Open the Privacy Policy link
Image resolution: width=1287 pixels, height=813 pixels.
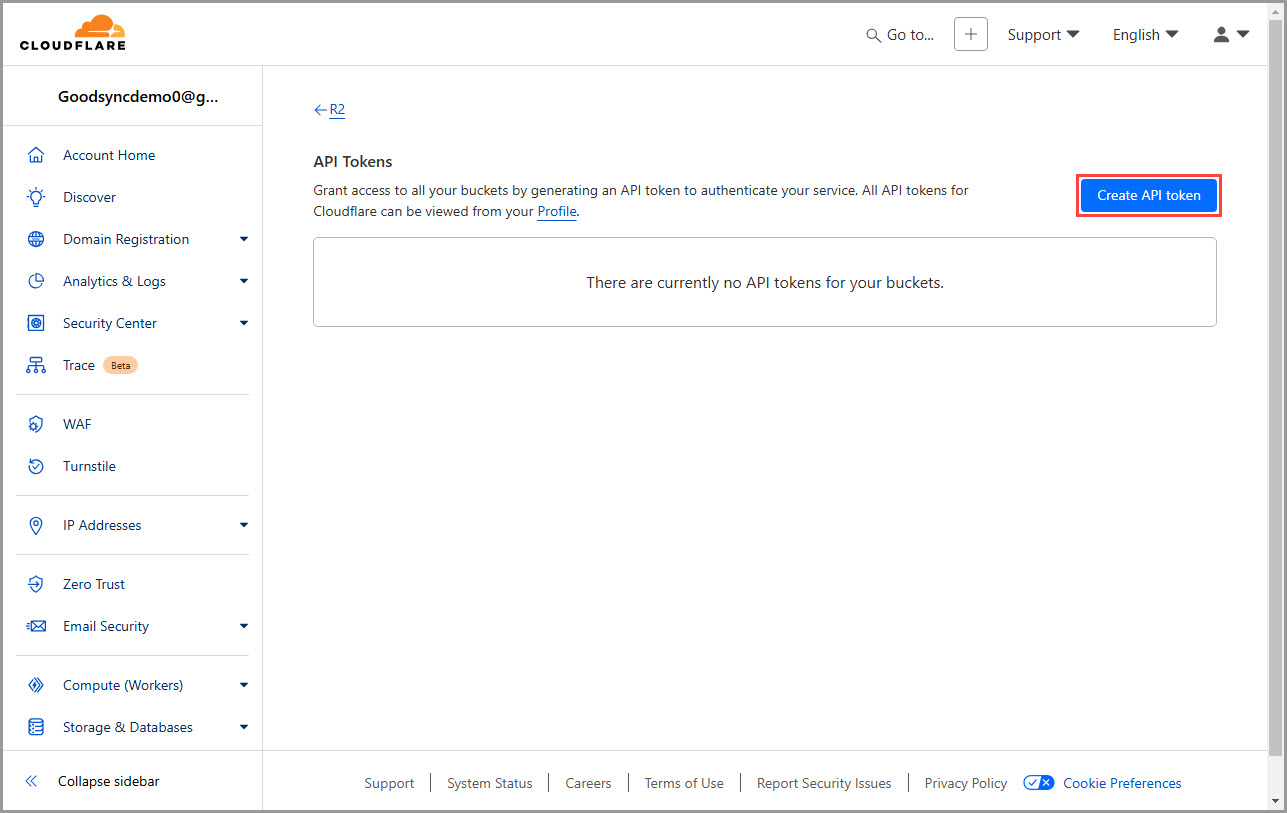point(966,783)
